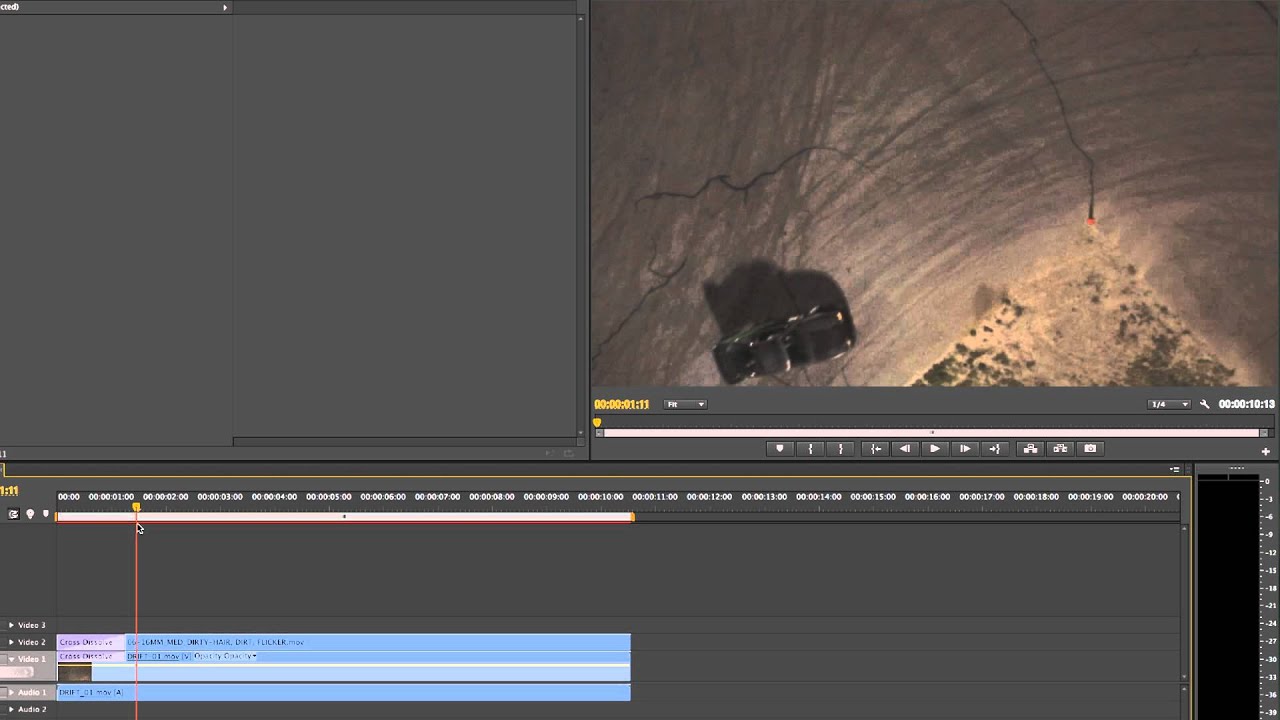Expand the Video 3 track

click(x=11, y=625)
